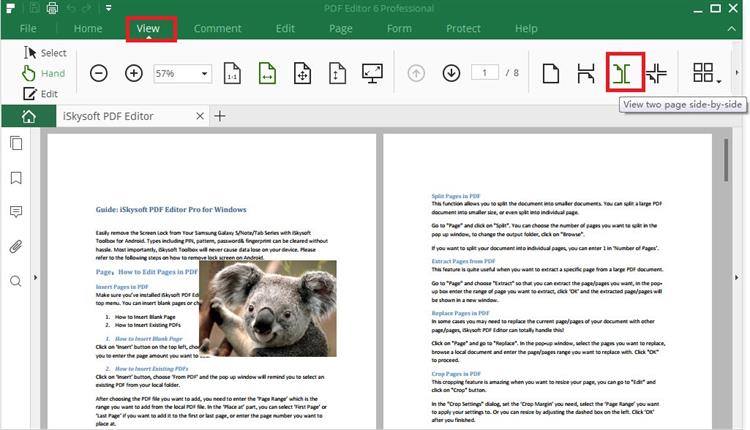Screen dimensions: 750x430
Task: Open the attachments paperclip panel
Action: point(16,247)
